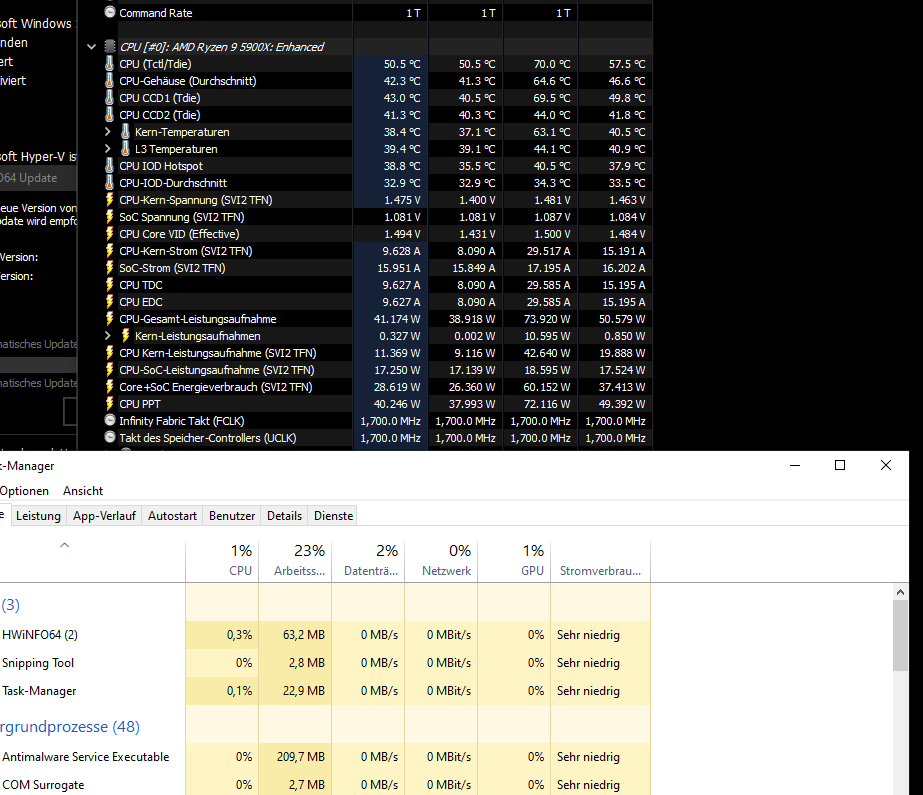923x795 pixels.
Task: Select the Task-Manager process row
Action: (x=325, y=691)
